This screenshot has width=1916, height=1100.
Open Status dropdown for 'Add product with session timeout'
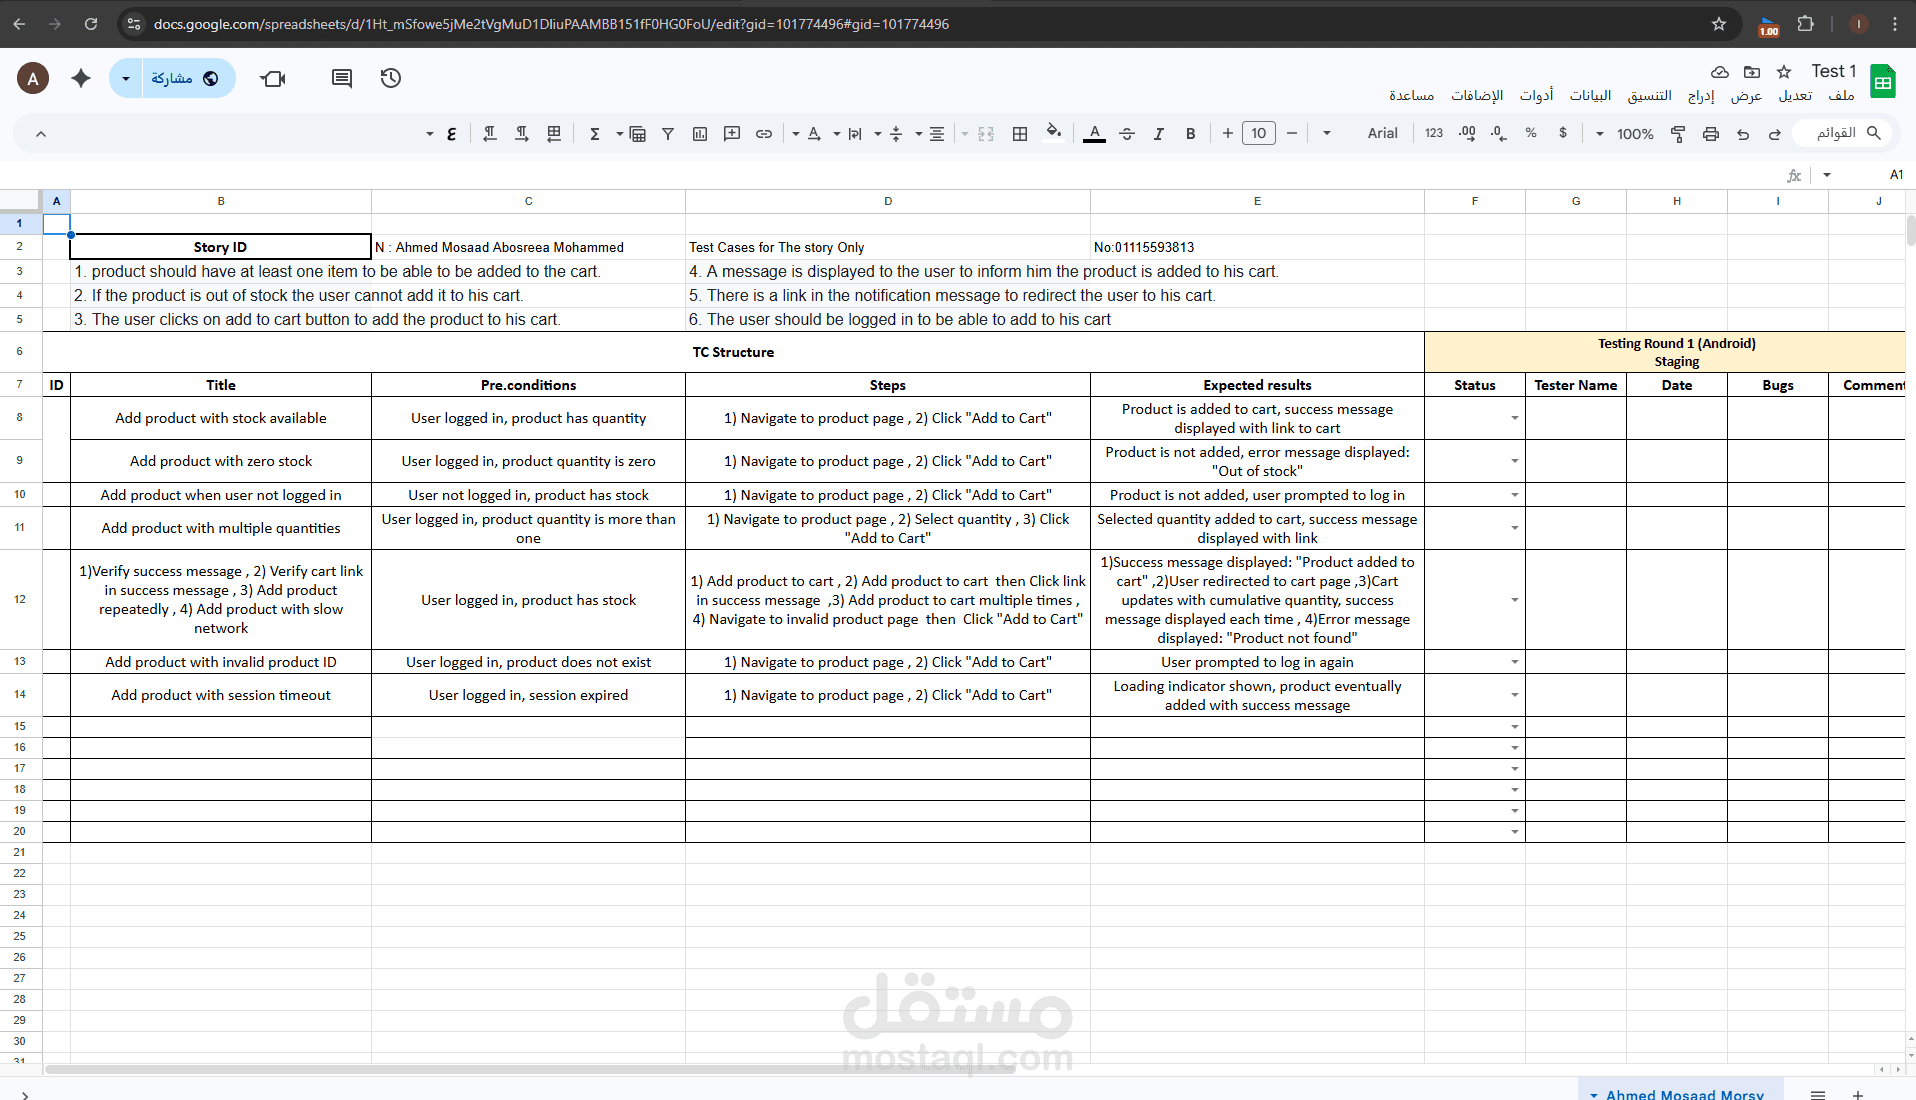point(1514,695)
